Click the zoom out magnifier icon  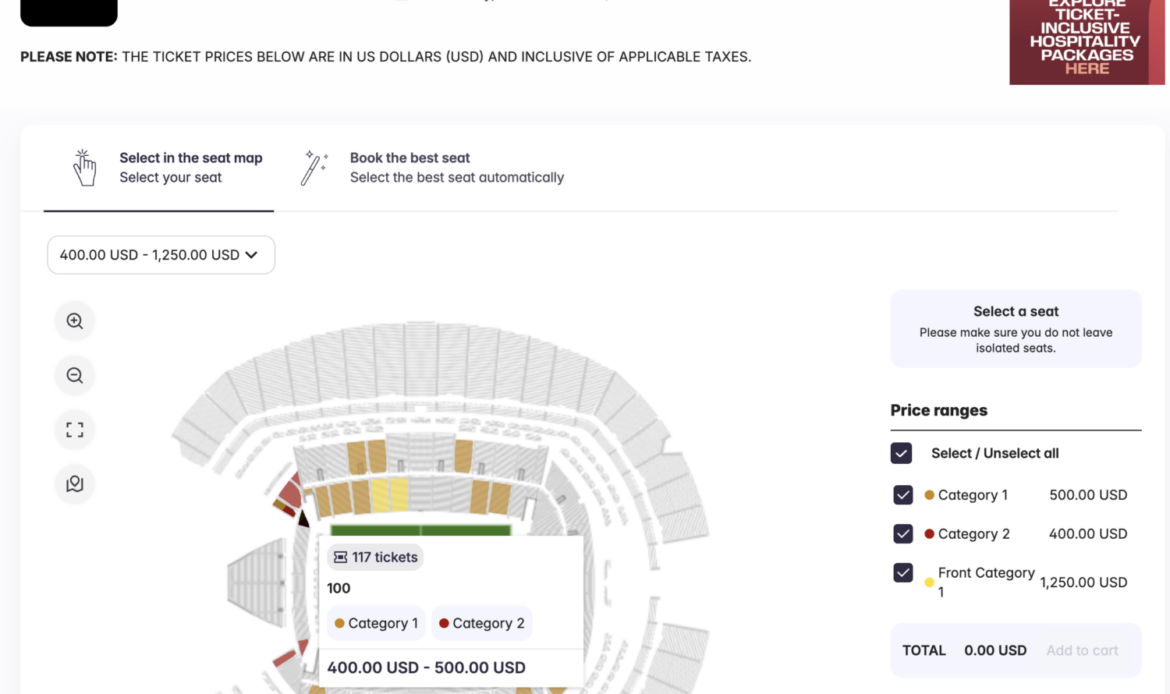tap(75, 376)
